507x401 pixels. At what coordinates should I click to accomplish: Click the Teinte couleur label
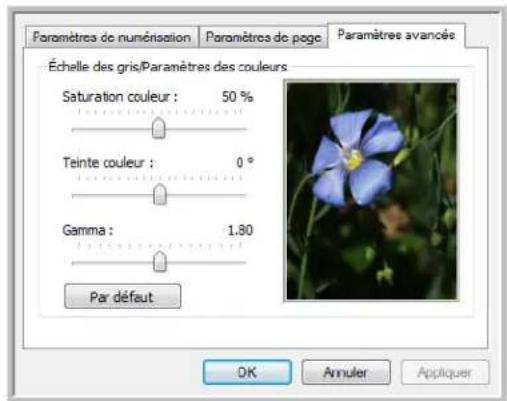click(108, 163)
